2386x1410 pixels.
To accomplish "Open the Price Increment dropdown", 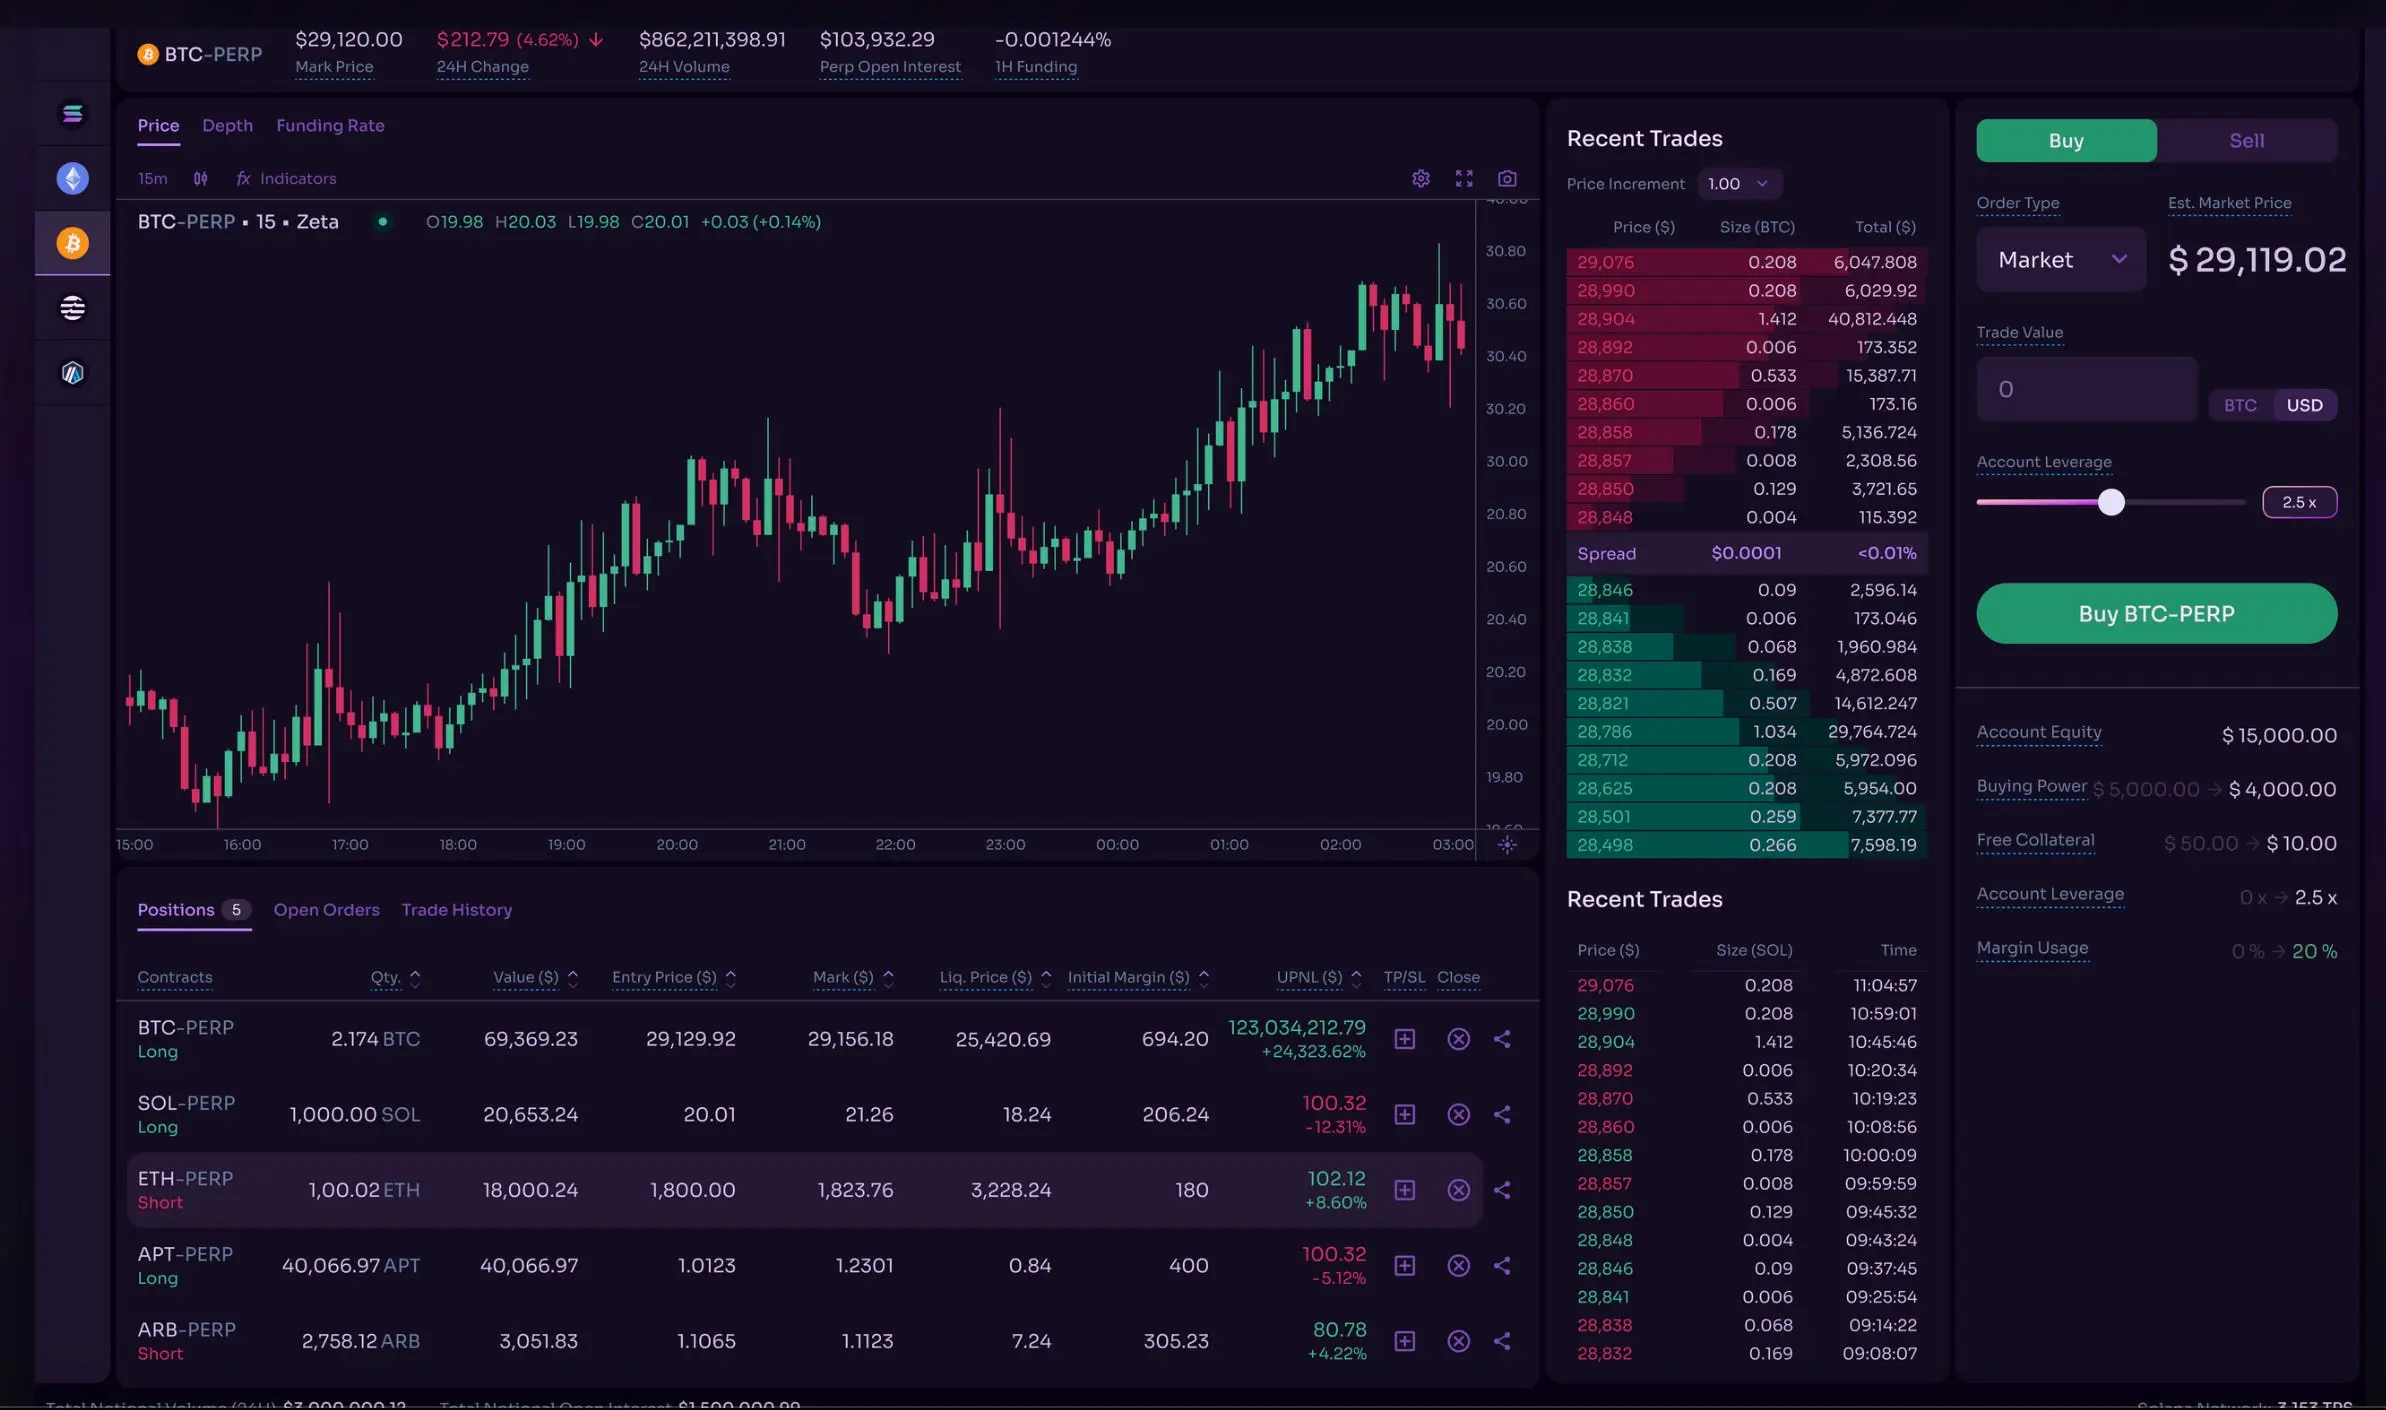I will (x=1739, y=183).
